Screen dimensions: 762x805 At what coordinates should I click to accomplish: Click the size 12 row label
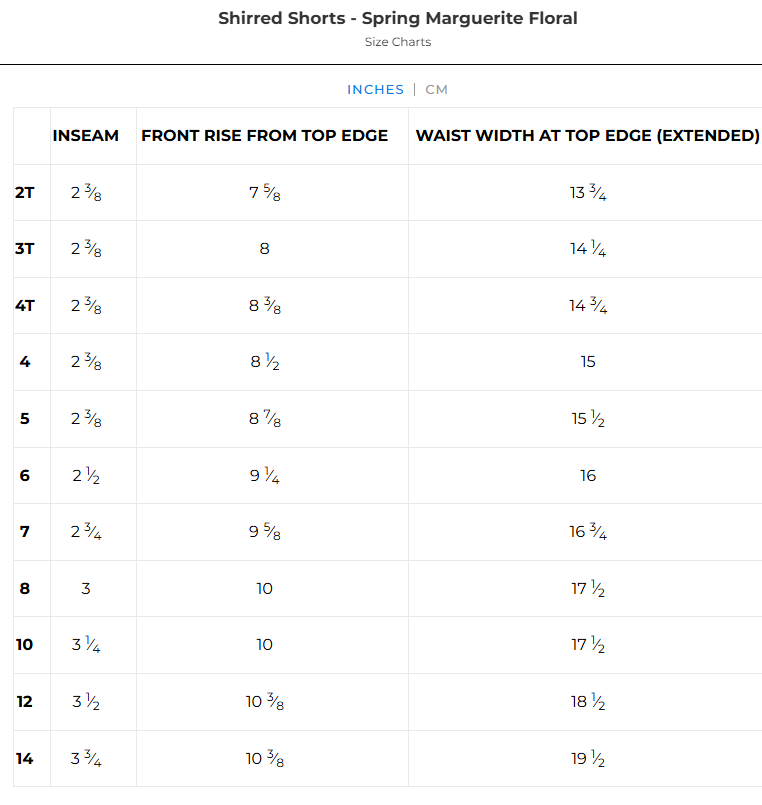[x=25, y=701]
